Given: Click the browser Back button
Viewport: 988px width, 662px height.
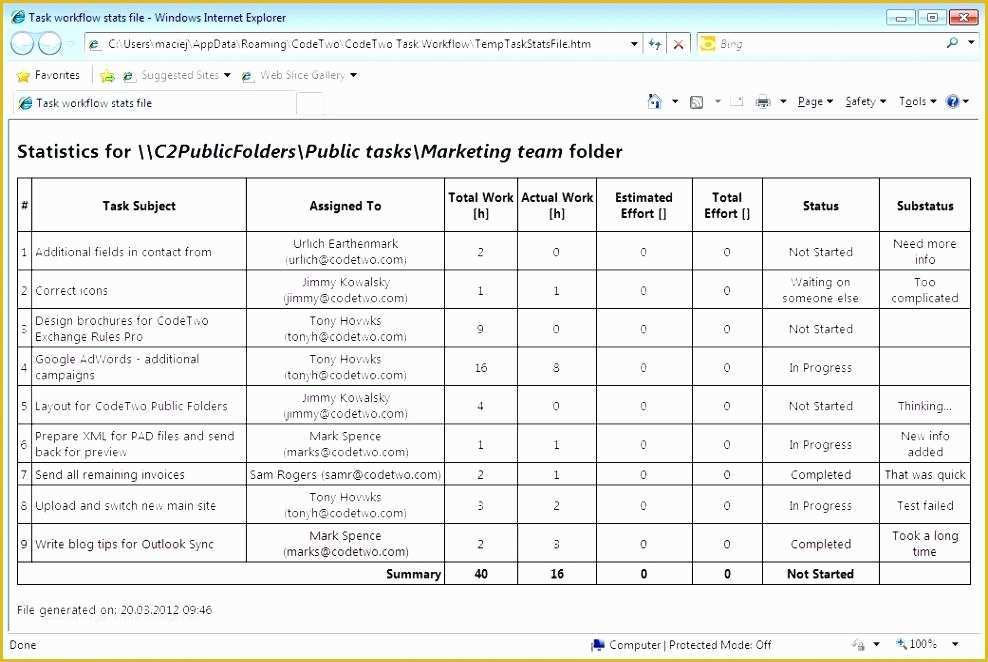Looking at the screenshot, I should tap(23, 43).
